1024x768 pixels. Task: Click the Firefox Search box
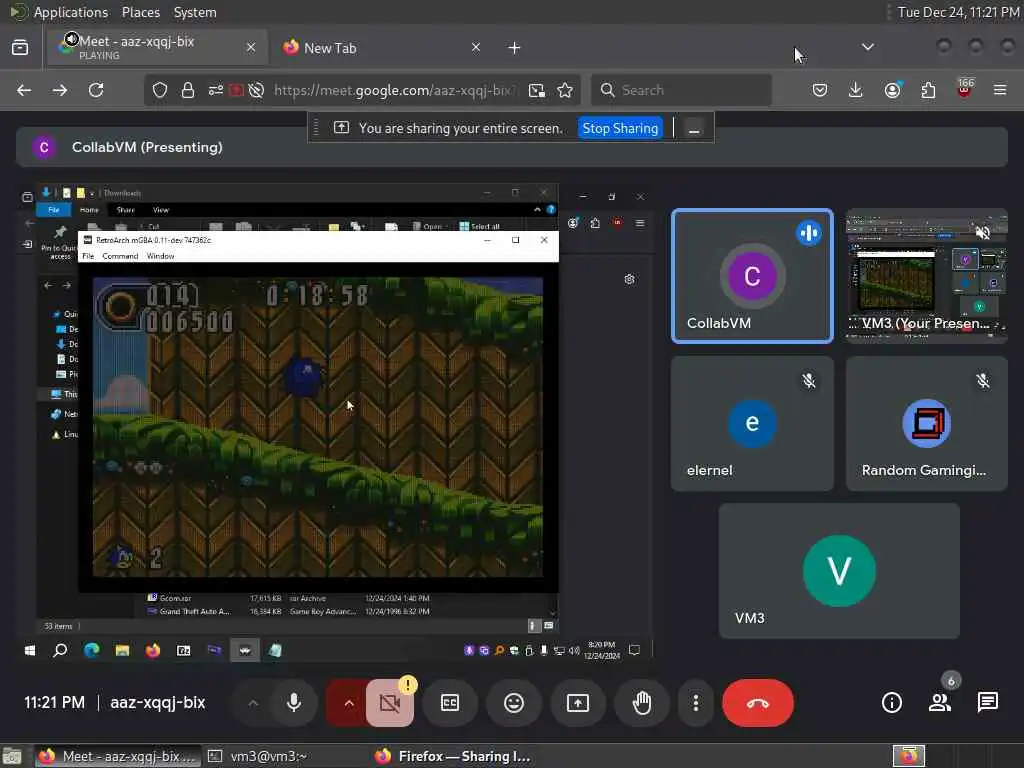tap(681, 90)
